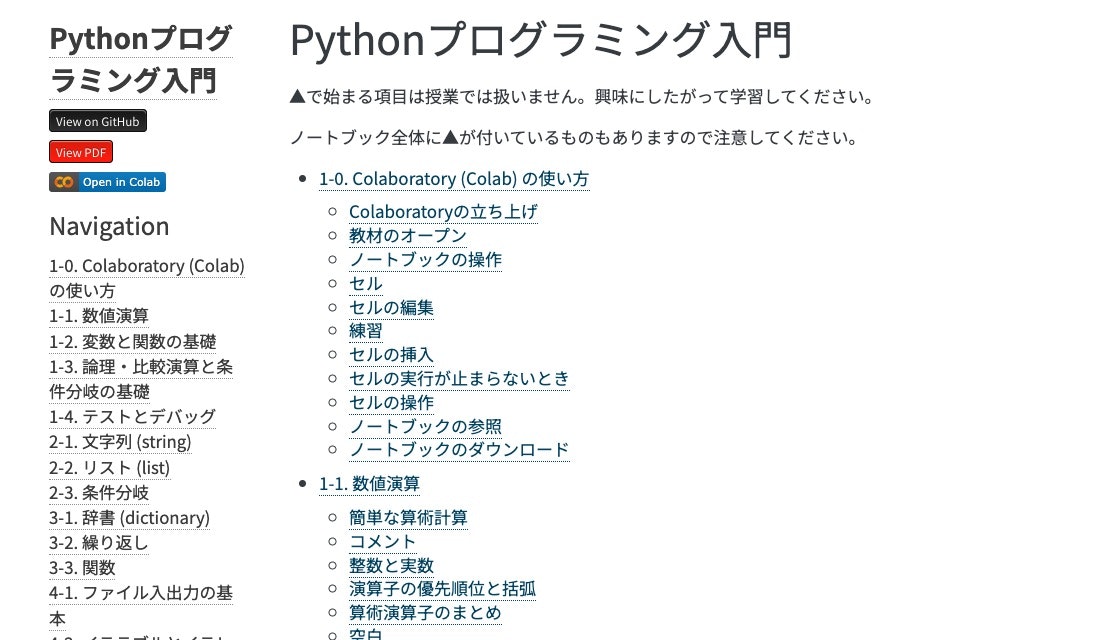The image size is (1095, 640).
Task: Open '1-0. Colaboratory (Colab) の使い方' in navigation
Action: pyautogui.click(x=146, y=265)
